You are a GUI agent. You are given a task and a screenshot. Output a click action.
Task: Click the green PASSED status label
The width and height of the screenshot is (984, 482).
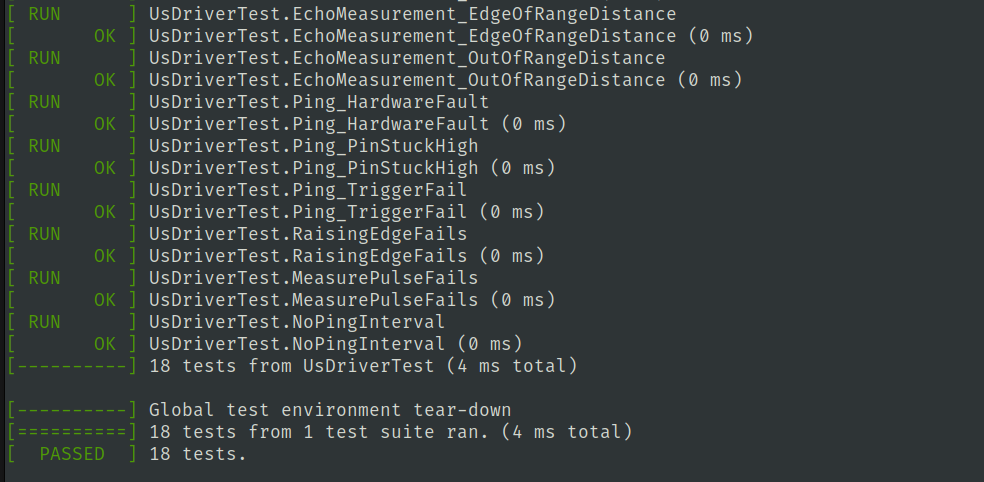point(71,454)
